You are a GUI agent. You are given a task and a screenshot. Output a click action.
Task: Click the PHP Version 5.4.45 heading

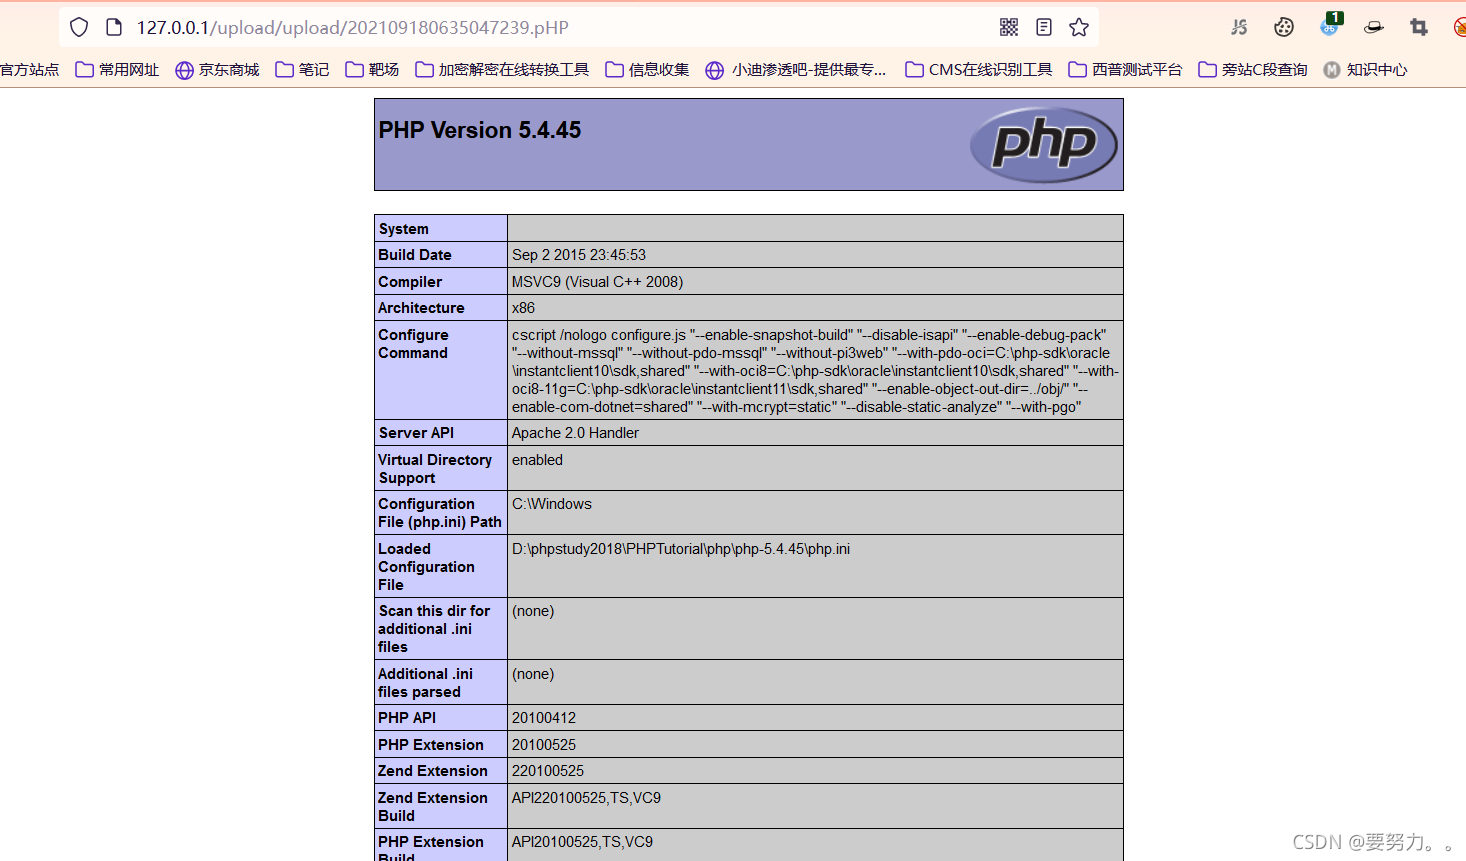click(x=480, y=130)
